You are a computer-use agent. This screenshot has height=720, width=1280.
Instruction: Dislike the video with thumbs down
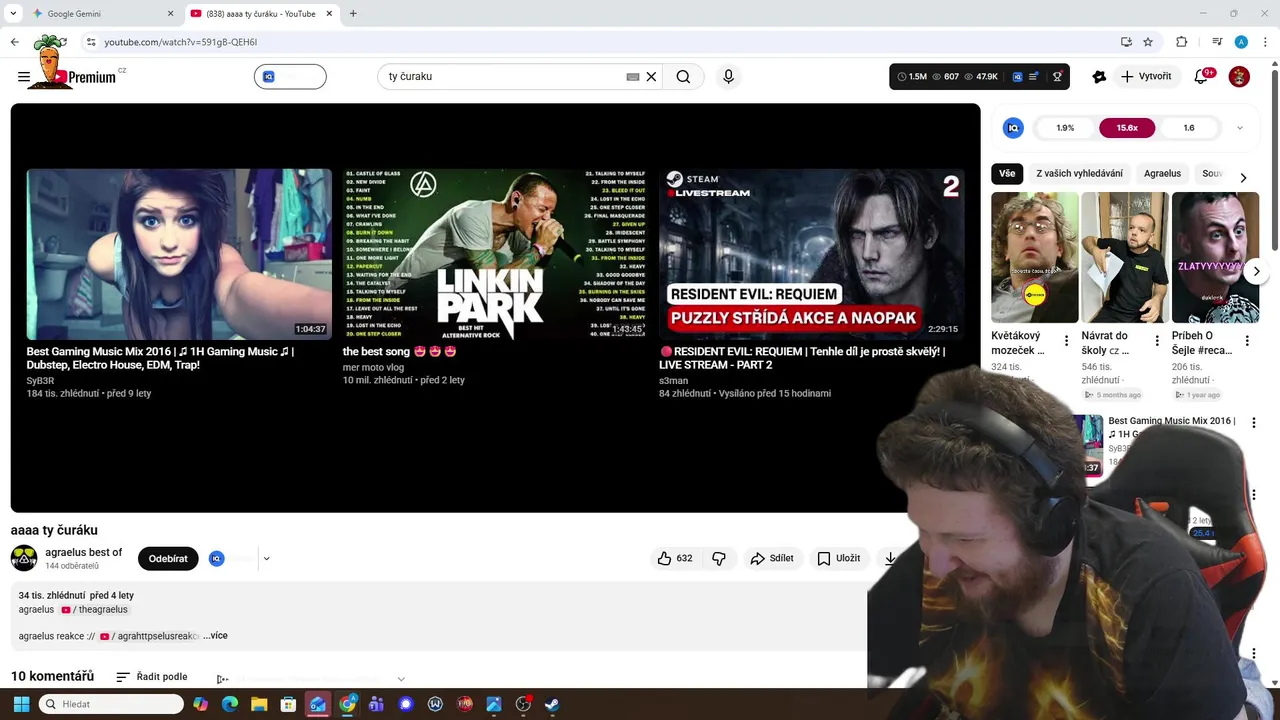pyautogui.click(x=718, y=558)
